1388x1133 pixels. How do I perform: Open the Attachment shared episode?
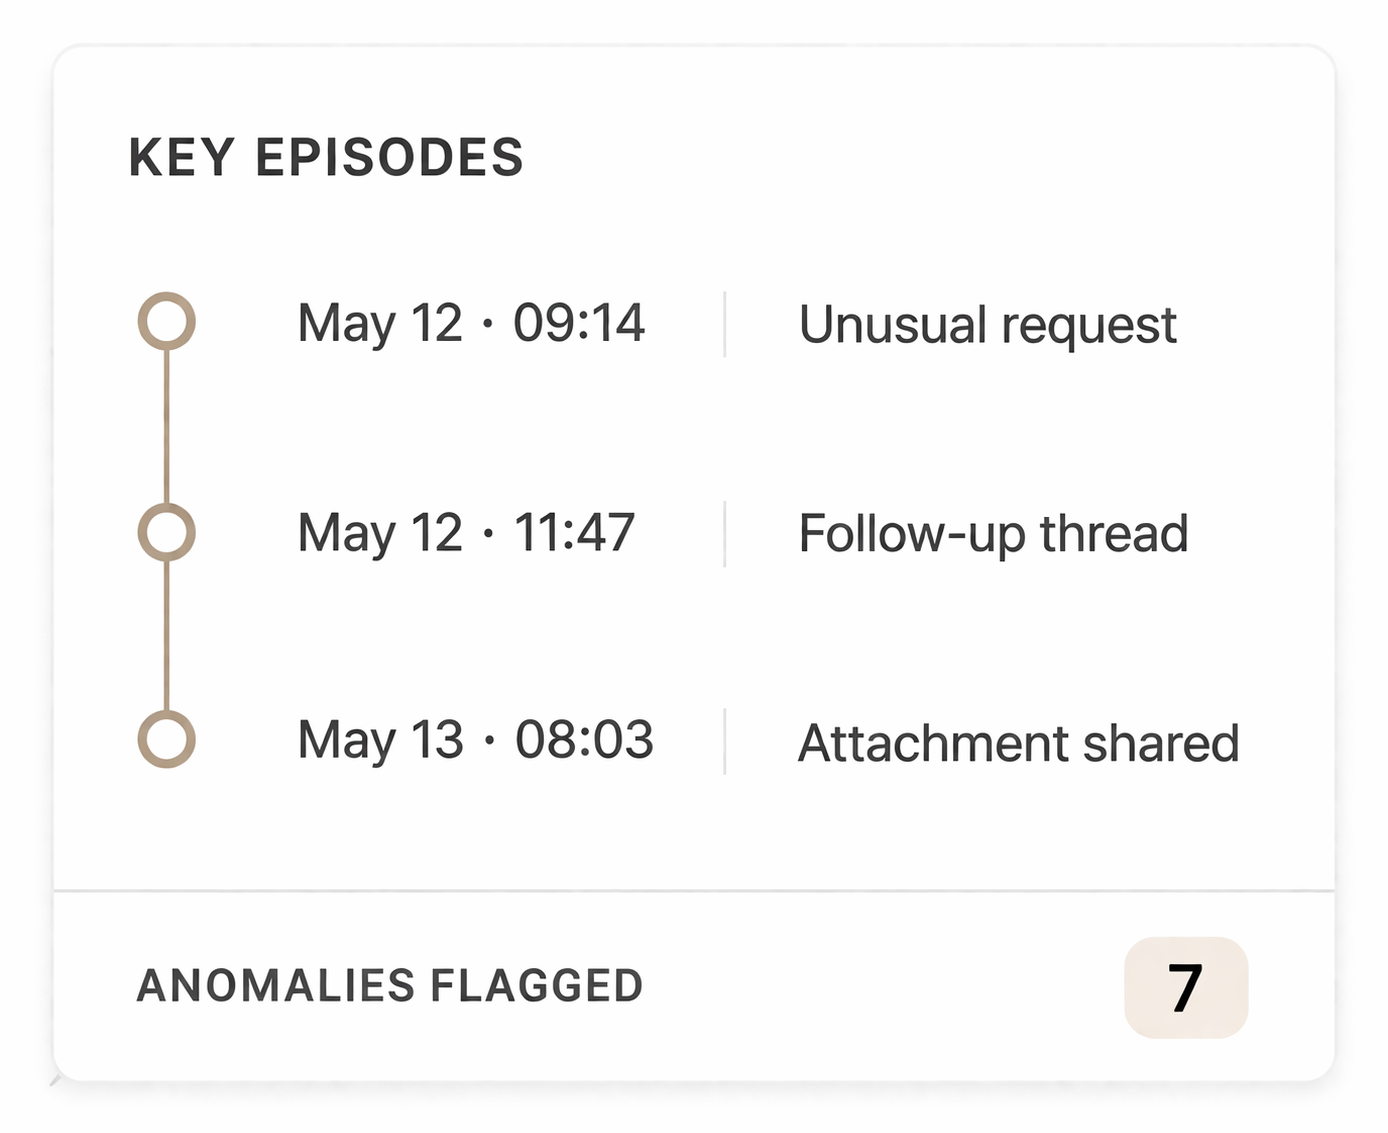(x=1017, y=743)
